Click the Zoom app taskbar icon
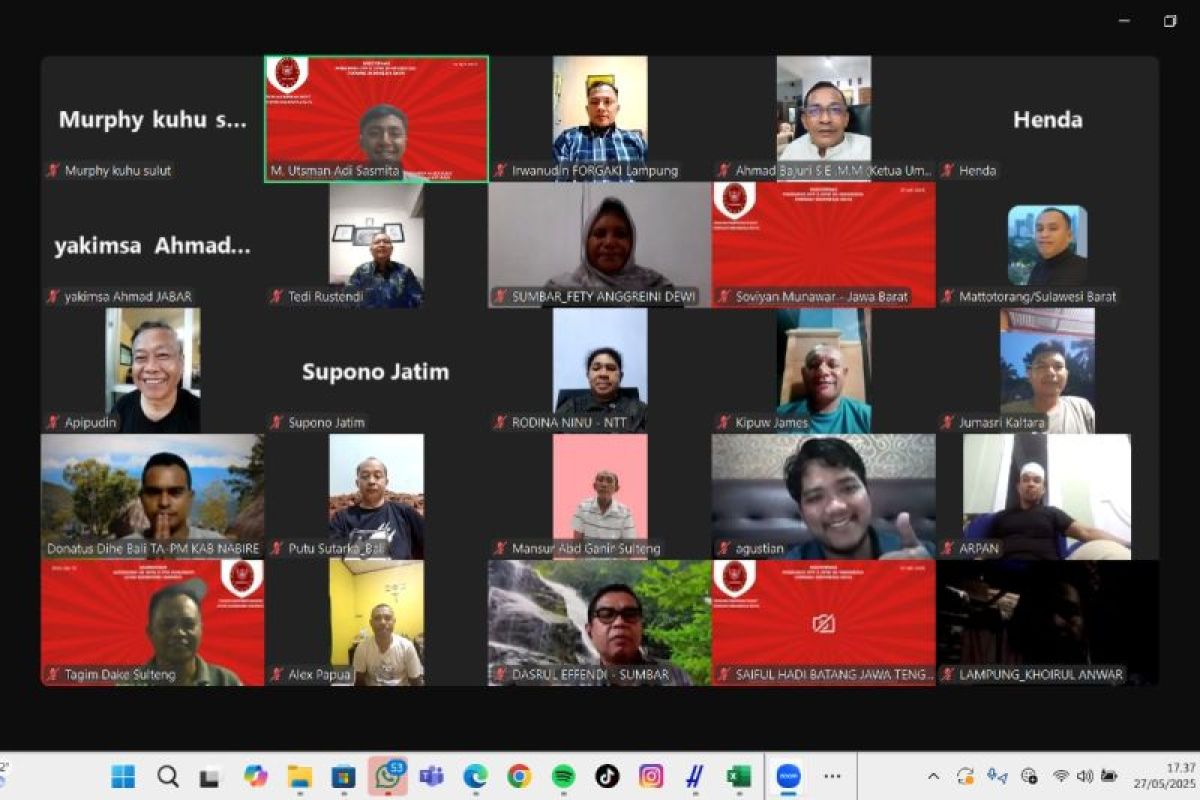Screen dimensions: 1200x800 (788, 776)
